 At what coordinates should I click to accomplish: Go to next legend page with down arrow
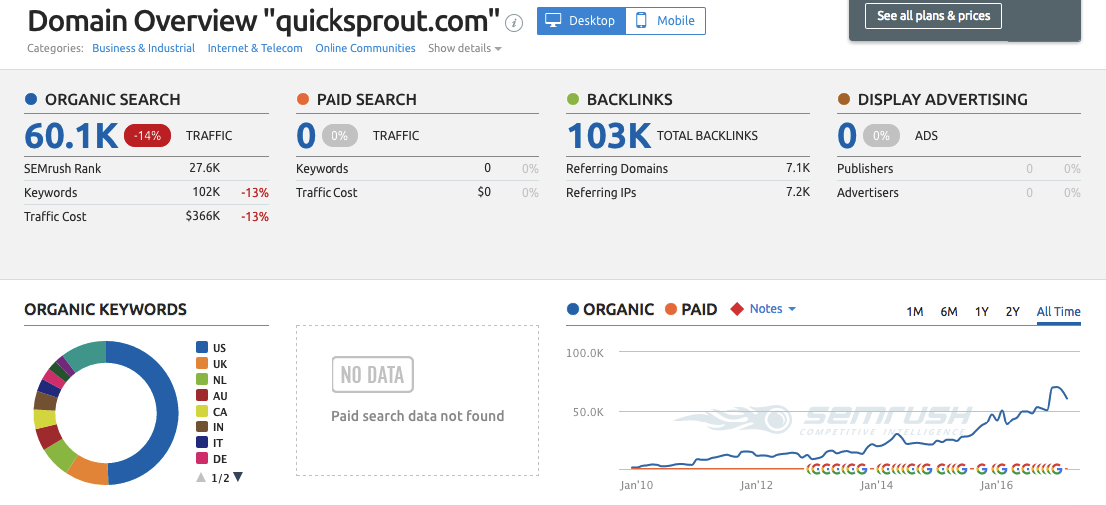point(238,477)
